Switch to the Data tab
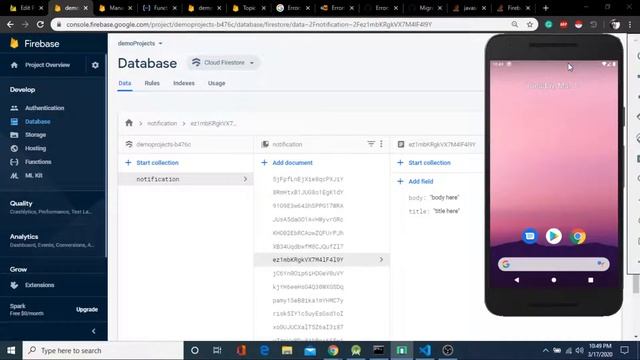 click(125, 83)
